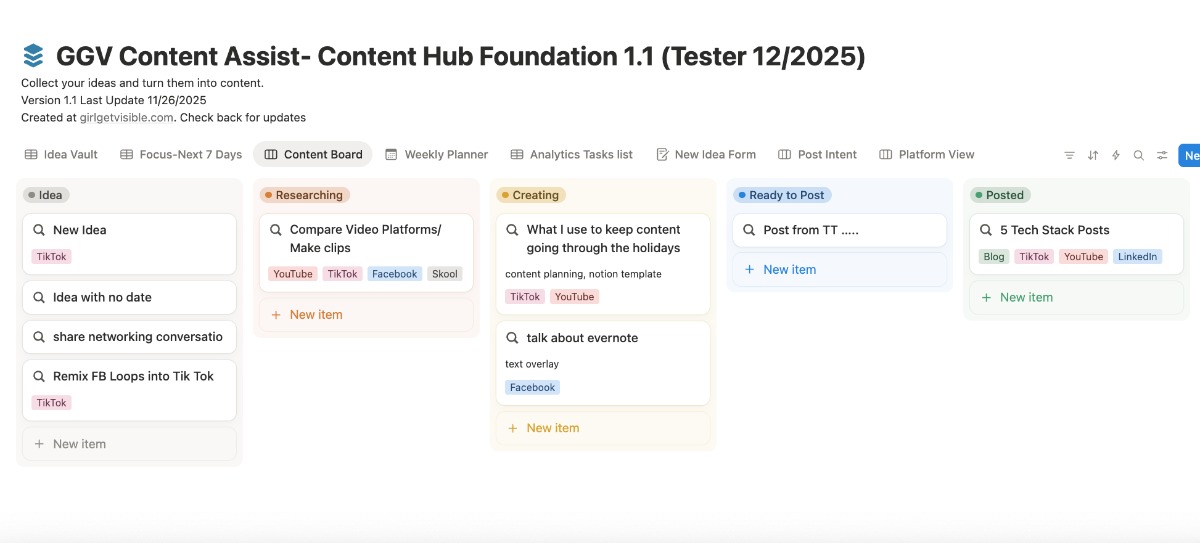Open the Weekly Planner tab

[436, 155]
